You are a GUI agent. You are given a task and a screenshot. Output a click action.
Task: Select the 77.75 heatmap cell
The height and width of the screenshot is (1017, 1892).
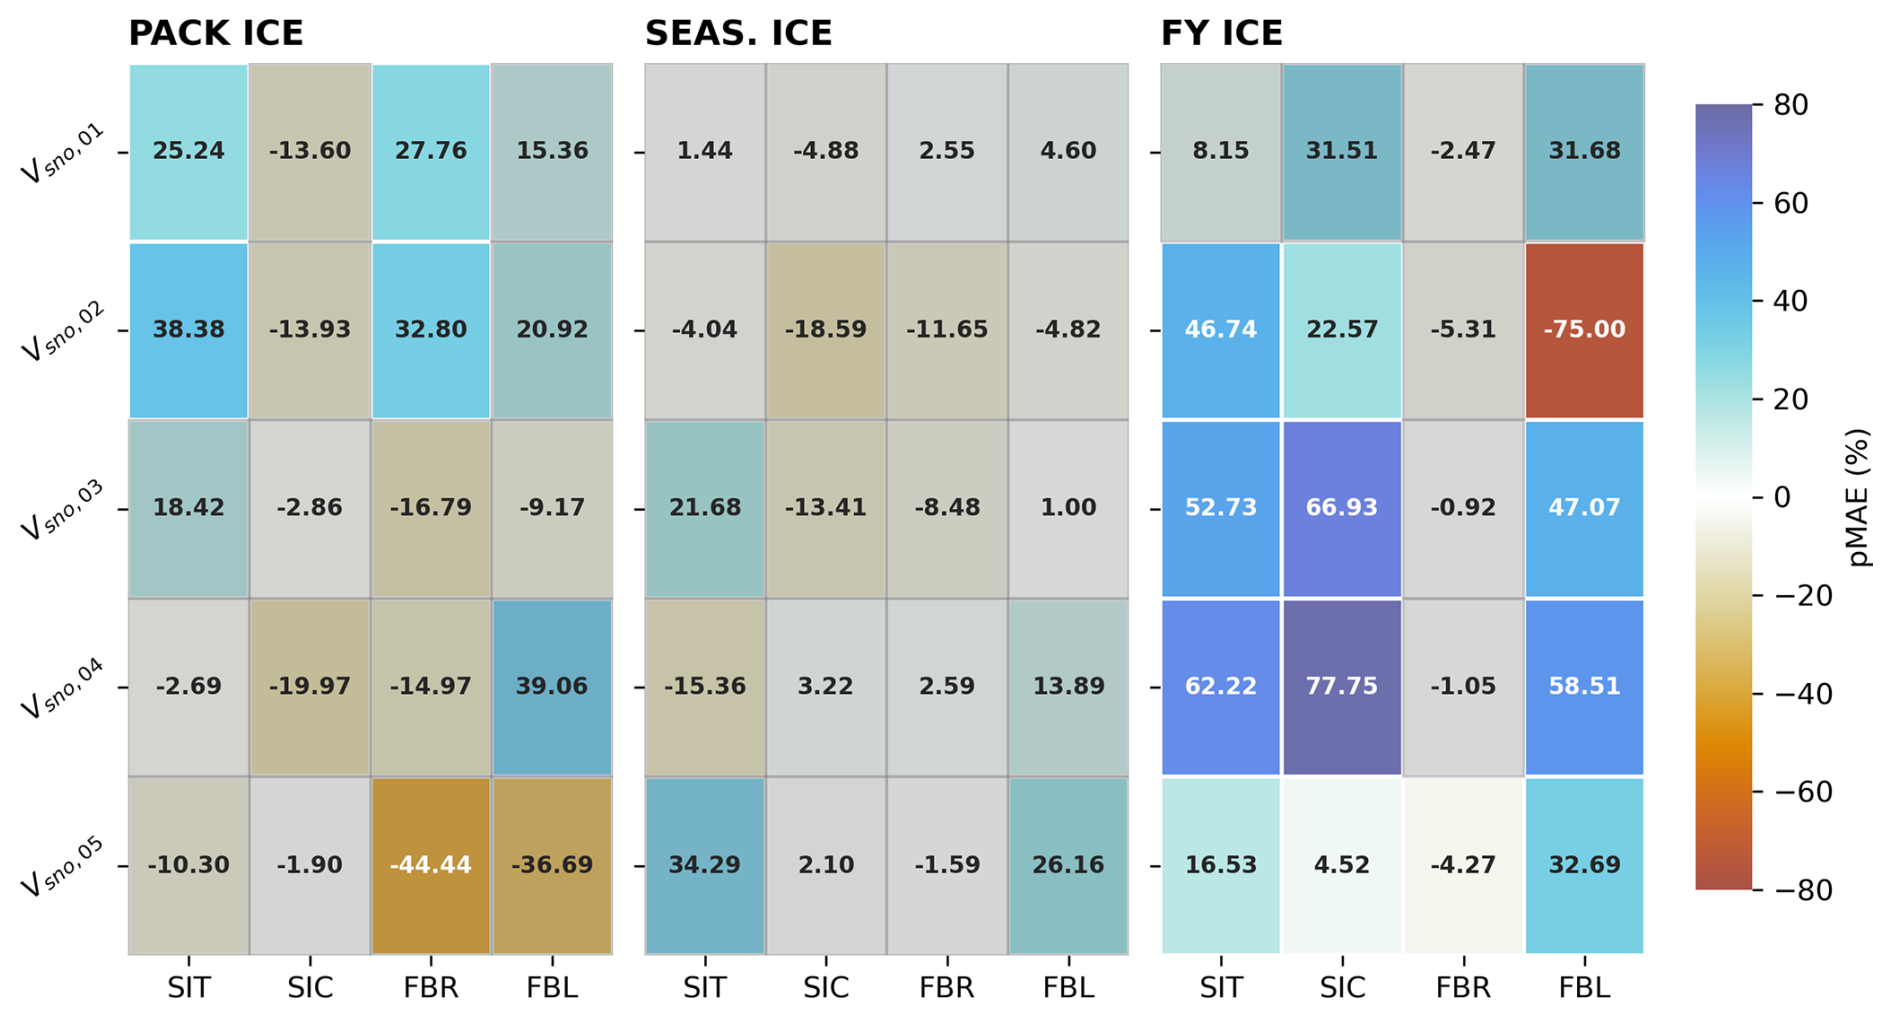tap(1341, 686)
